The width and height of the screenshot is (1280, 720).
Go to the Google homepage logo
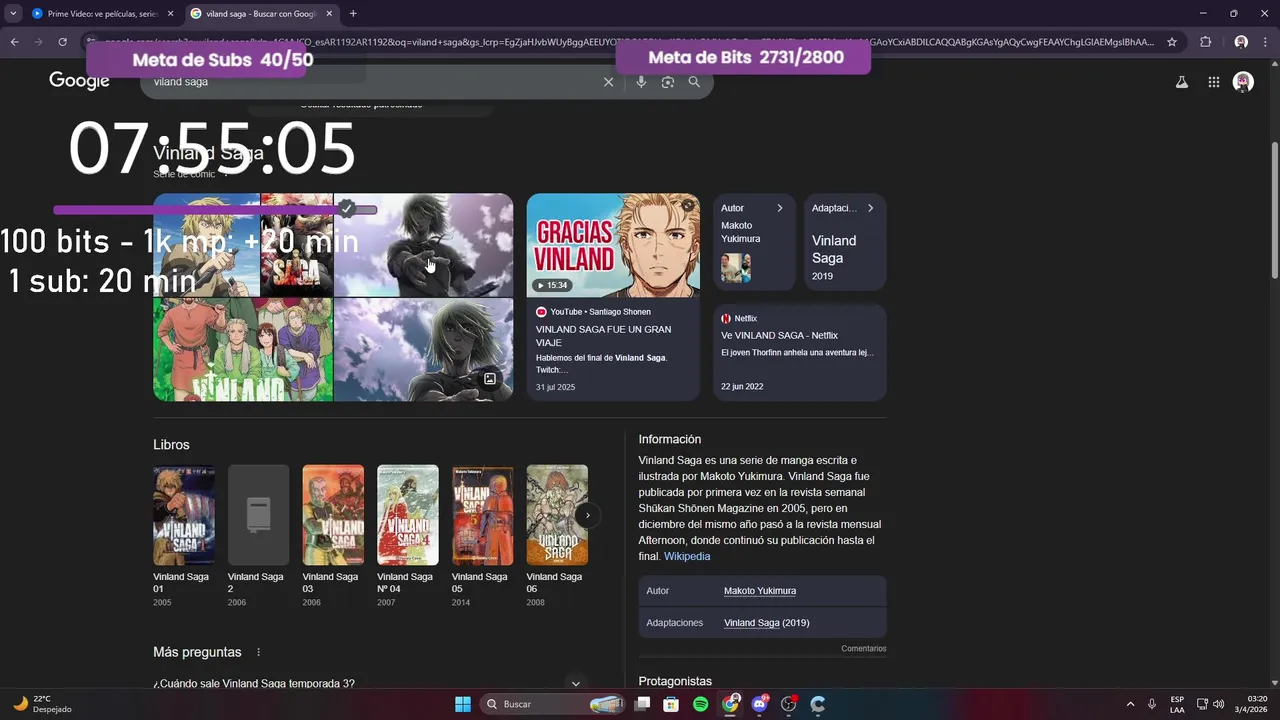(x=79, y=81)
